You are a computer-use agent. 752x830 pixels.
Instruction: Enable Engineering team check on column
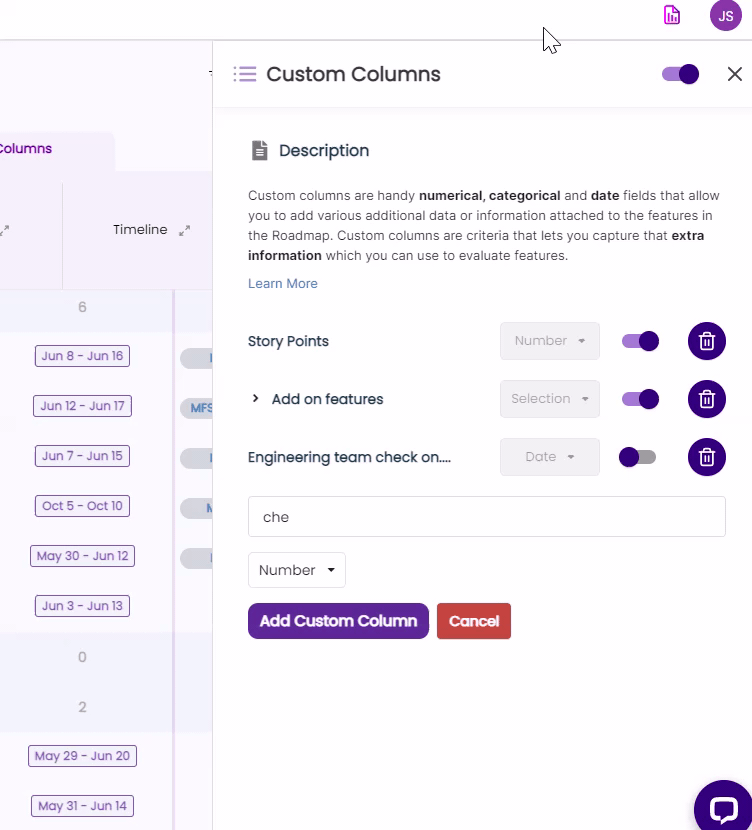pos(638,457)
